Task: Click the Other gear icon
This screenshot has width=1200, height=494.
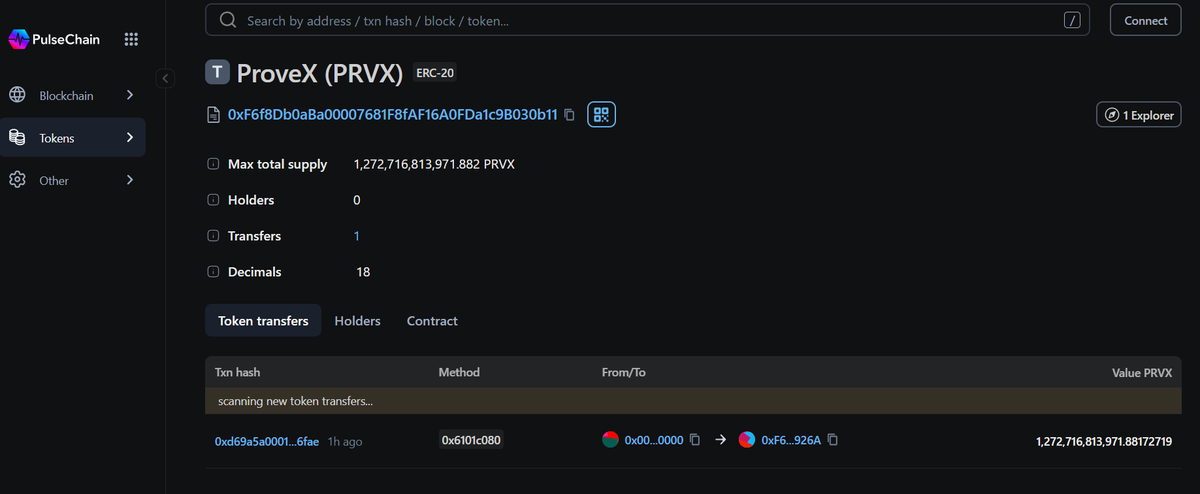Action: [x=17, y=180]
